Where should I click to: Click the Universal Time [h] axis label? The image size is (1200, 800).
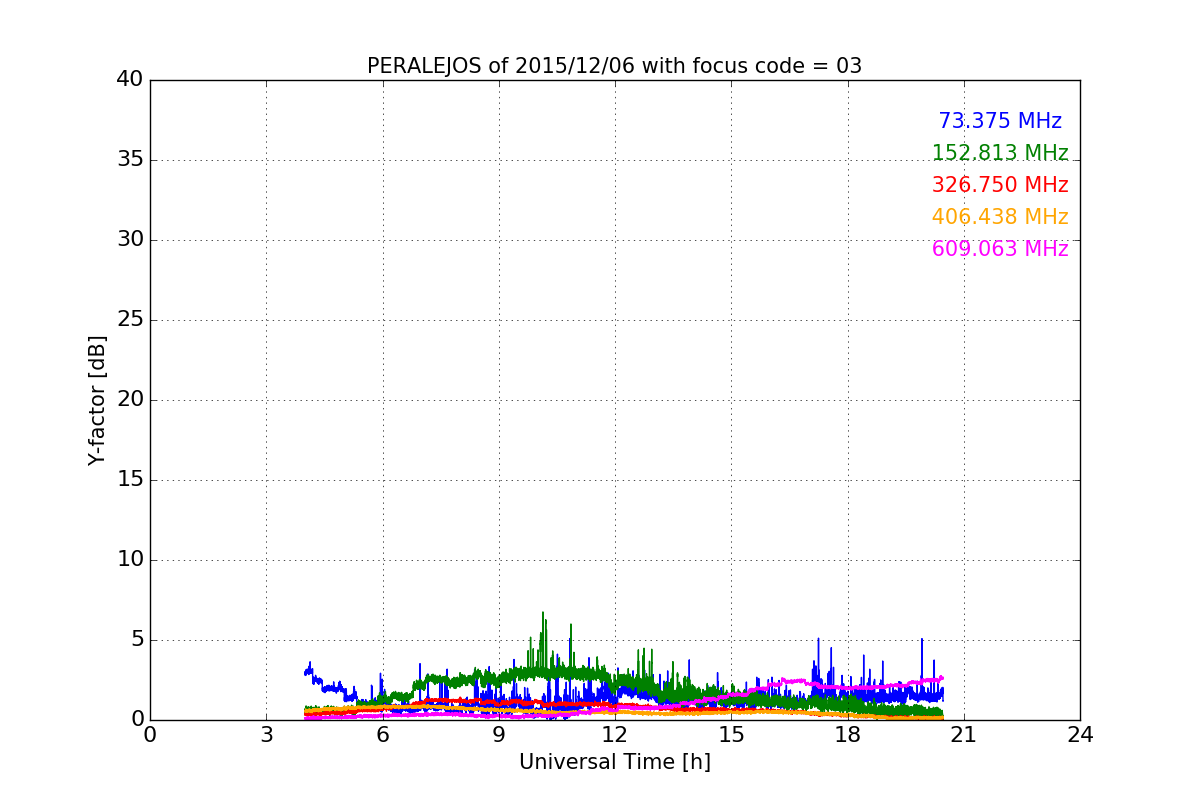pyautogui.click(x=614, y=762)
